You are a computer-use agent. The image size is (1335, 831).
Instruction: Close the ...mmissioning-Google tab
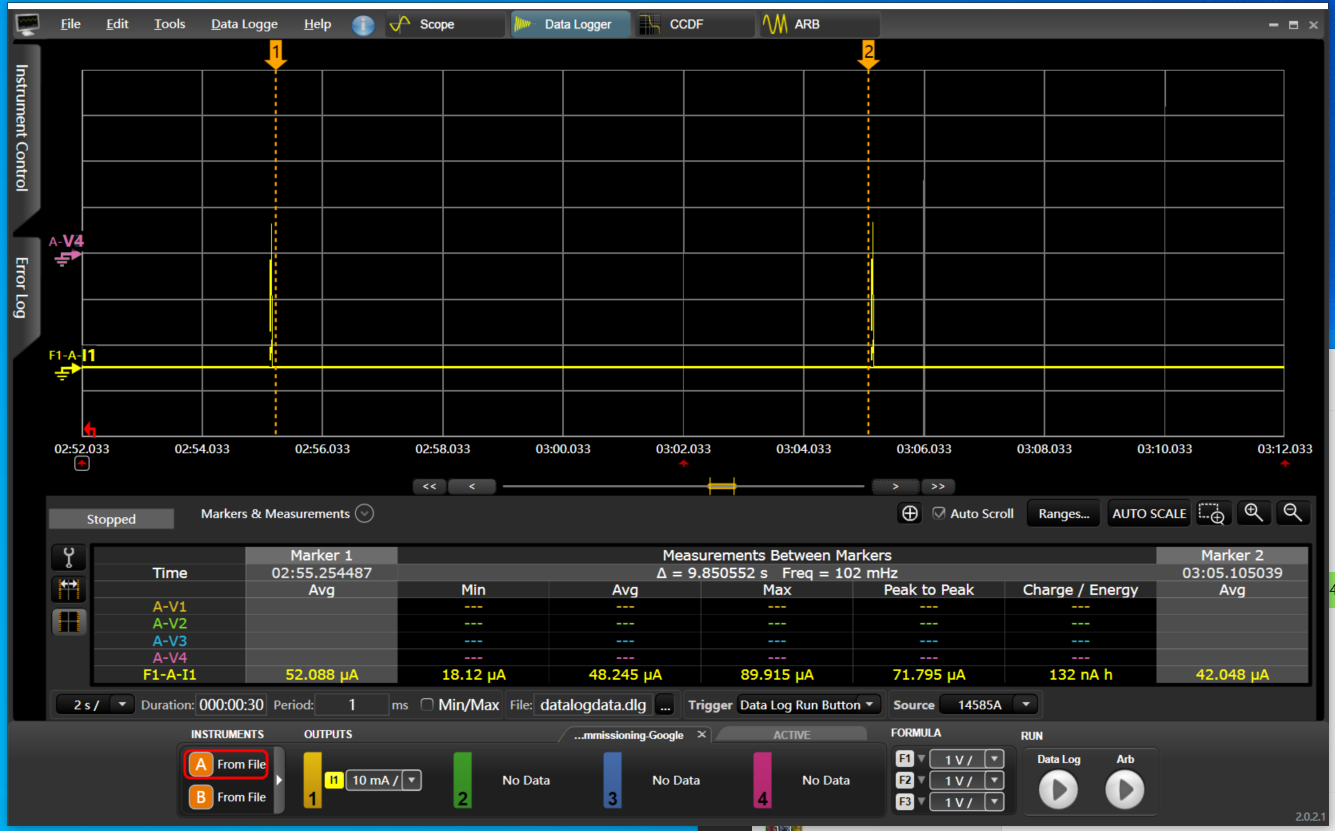pos(702,734)
